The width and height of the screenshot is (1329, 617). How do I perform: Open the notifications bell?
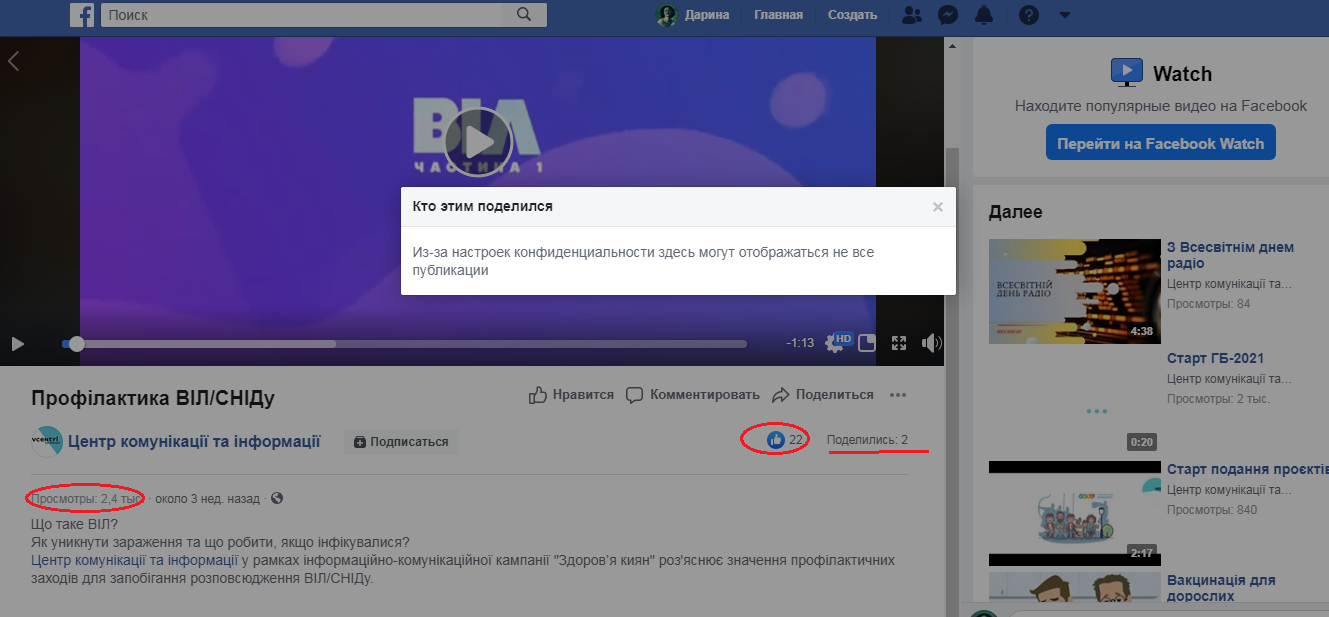[985, 15]
